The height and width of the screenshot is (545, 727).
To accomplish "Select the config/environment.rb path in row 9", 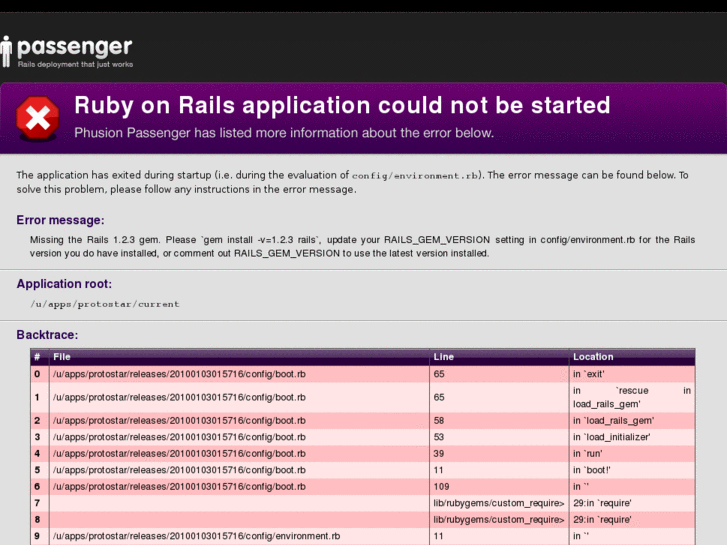I will pyautogui.click(x=196, y=537).
